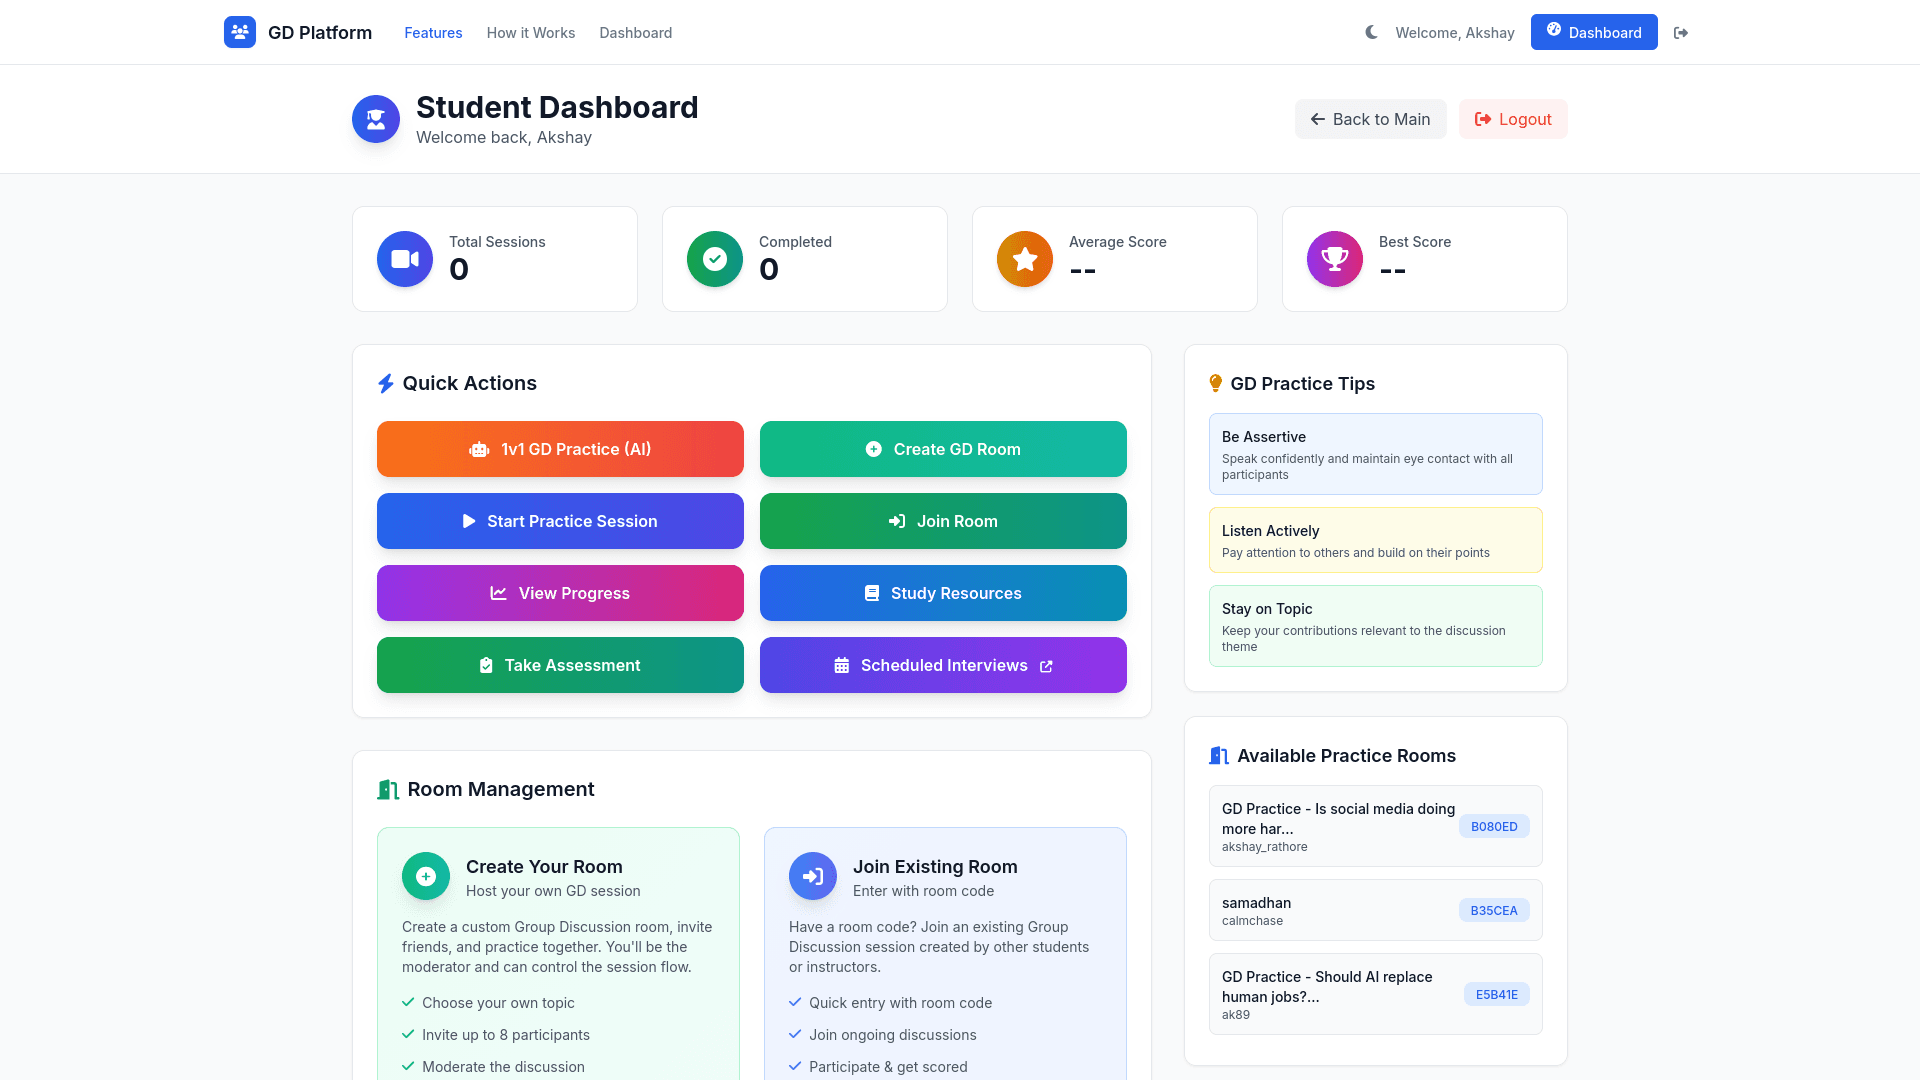
Task: Click the Create GD Room button
Action: (x=943, y=449)
